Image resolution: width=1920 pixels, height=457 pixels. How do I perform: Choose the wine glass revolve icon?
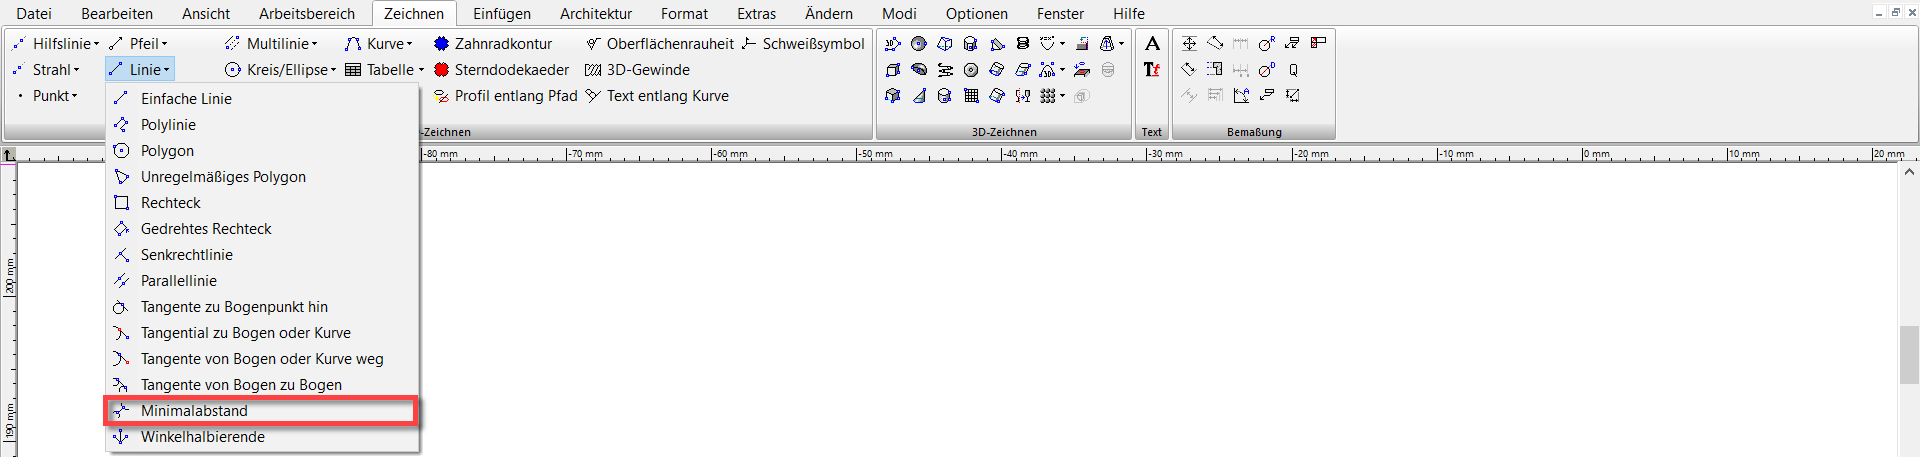point(1022,96)
